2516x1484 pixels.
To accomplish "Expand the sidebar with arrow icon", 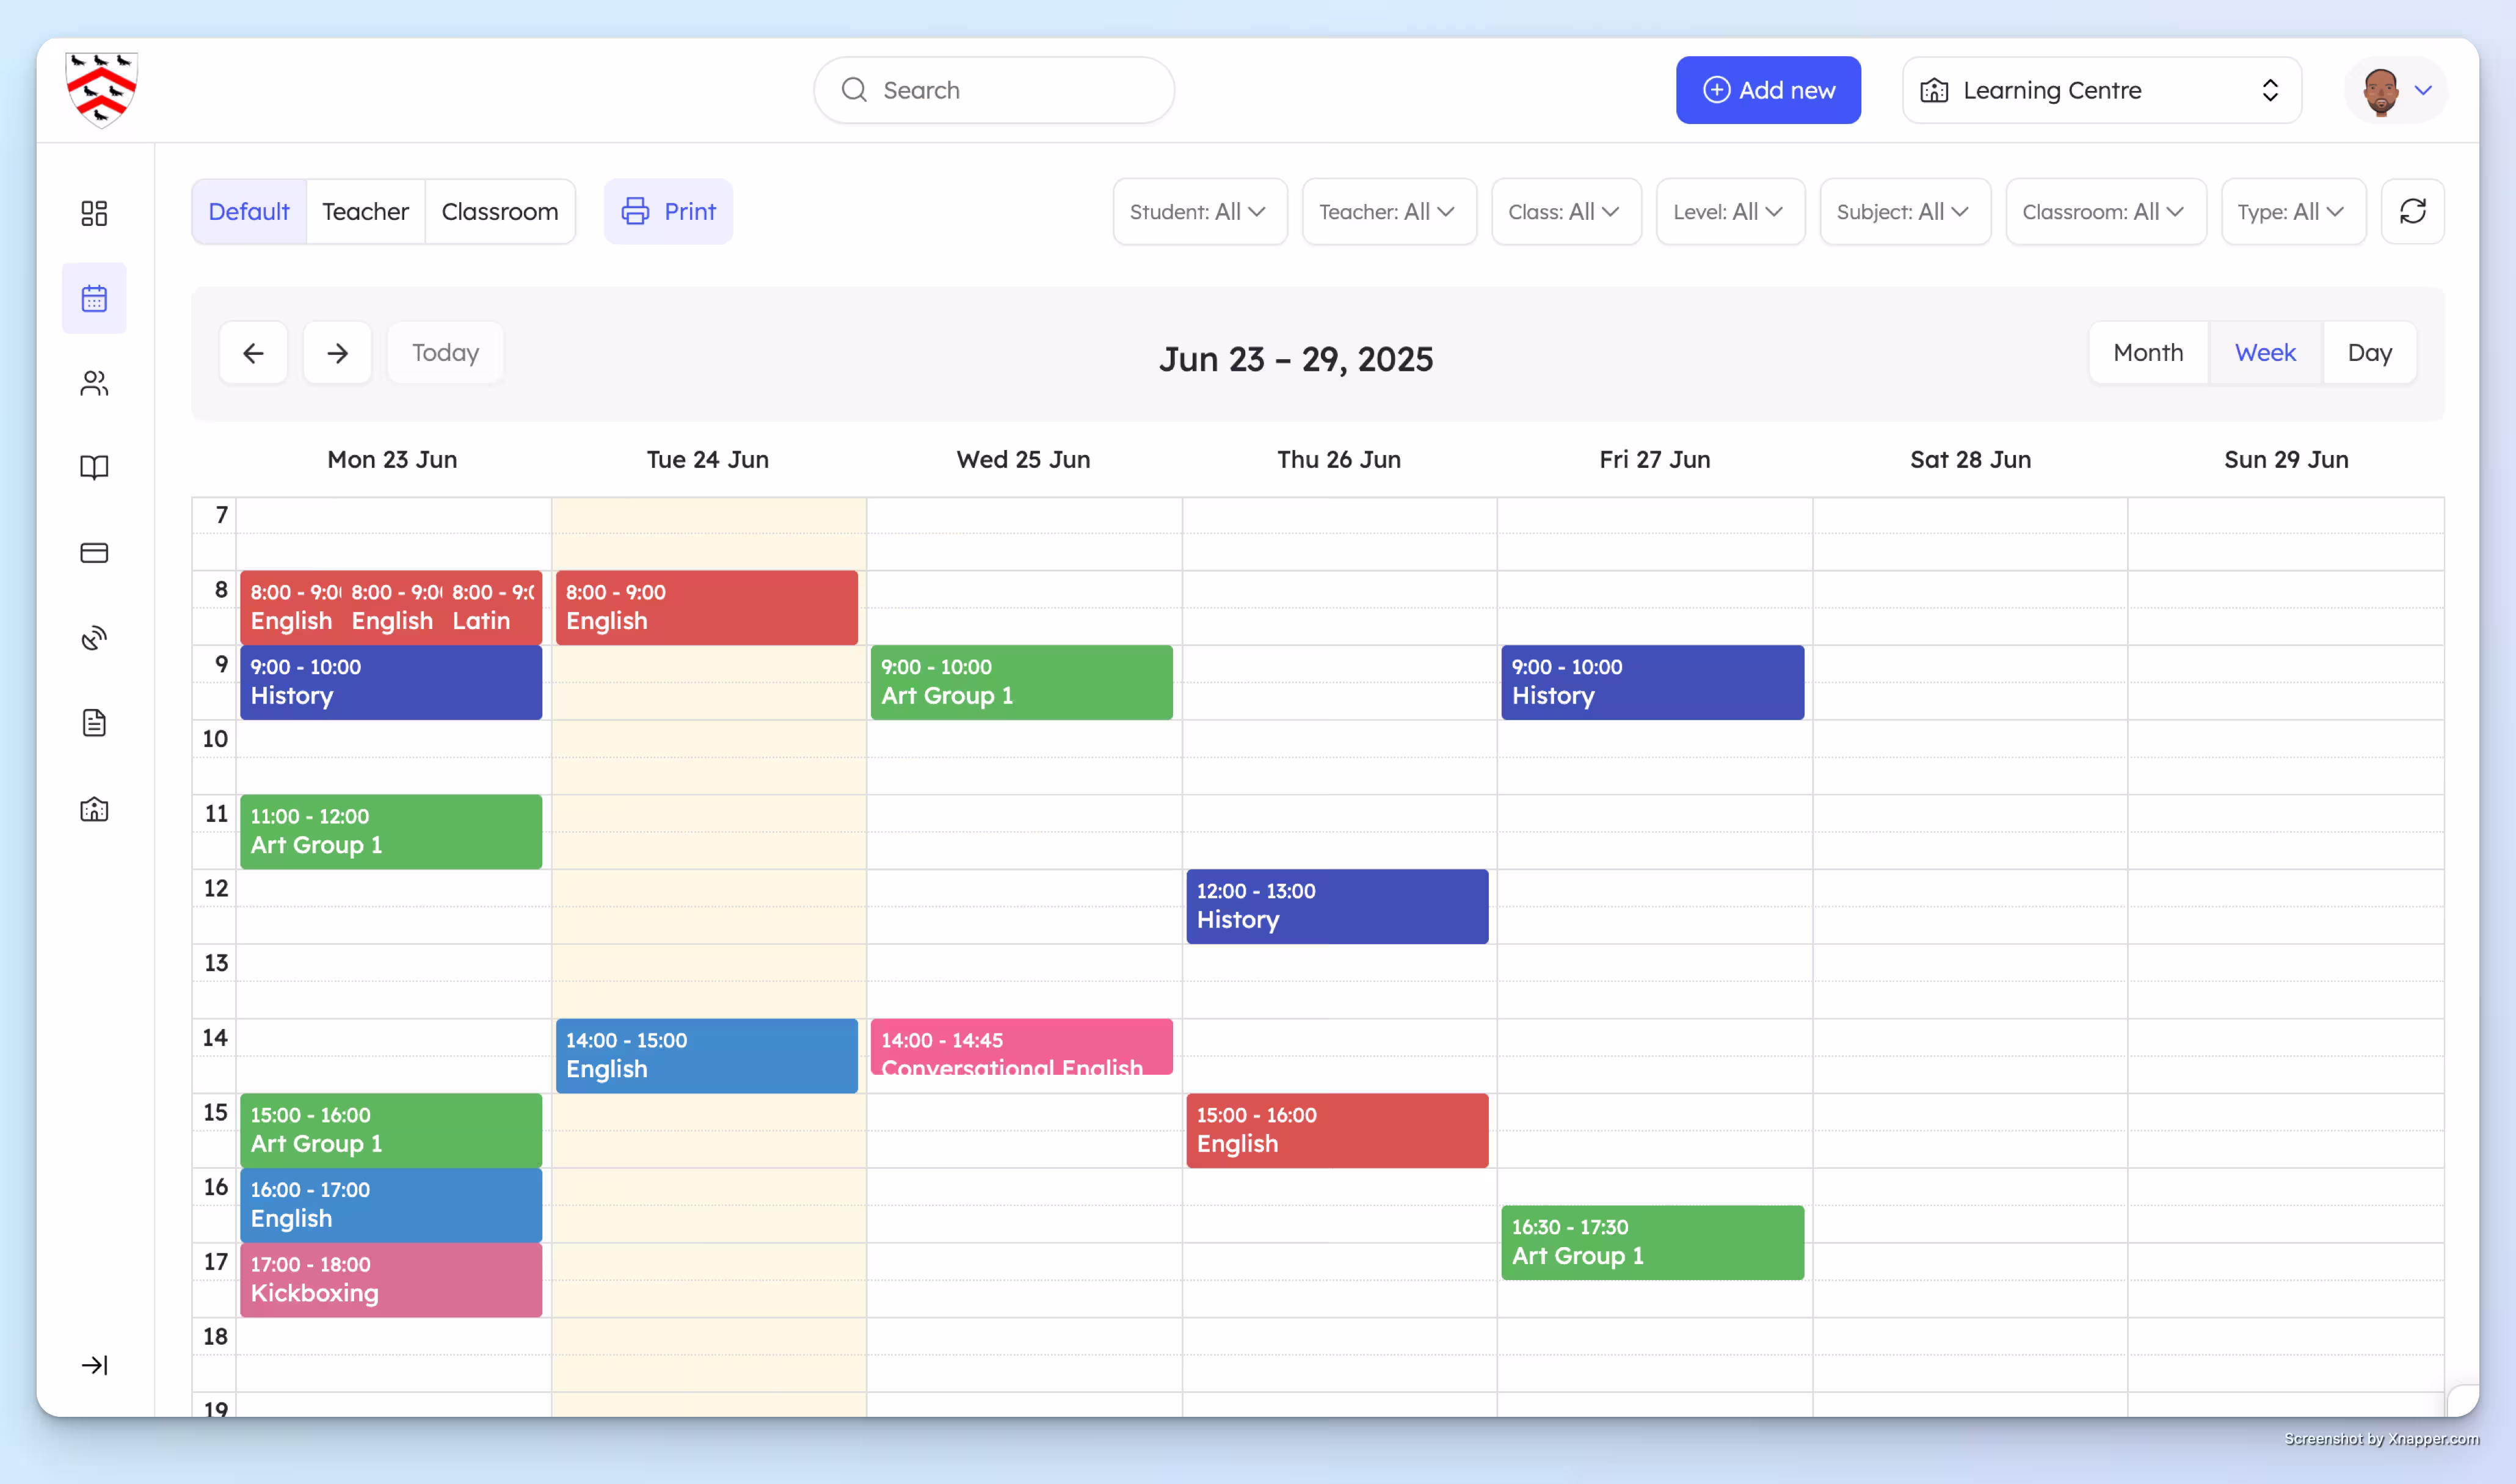I will click(94, 1365).
